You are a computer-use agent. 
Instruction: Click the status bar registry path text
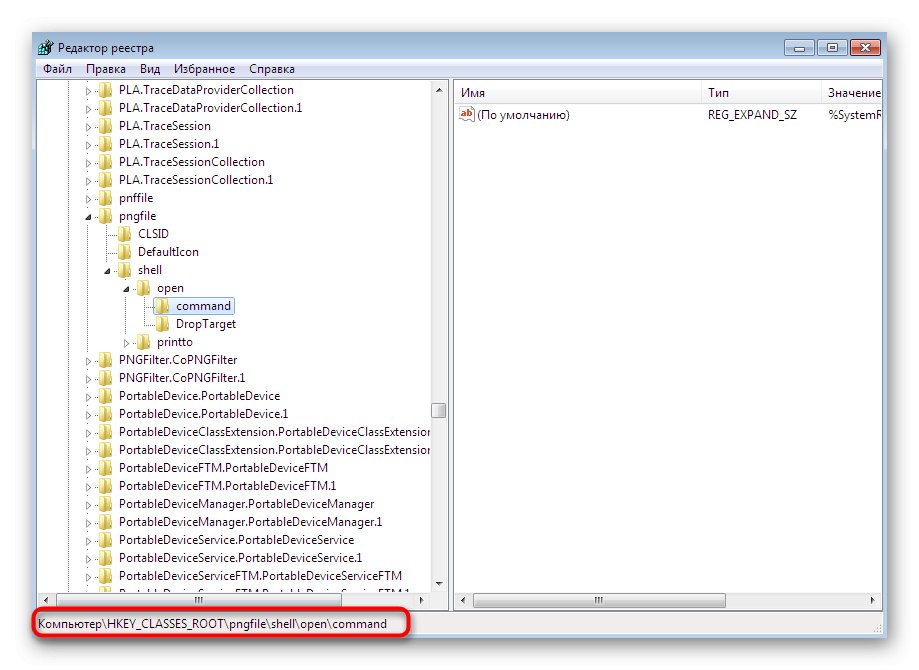point(212,624)
